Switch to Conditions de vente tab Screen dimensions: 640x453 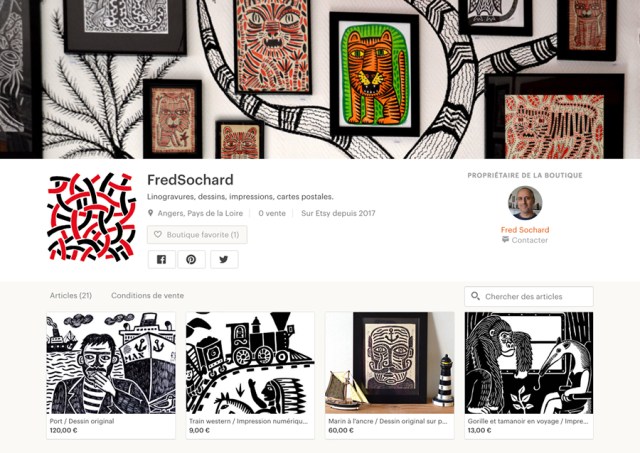[147, 295]
